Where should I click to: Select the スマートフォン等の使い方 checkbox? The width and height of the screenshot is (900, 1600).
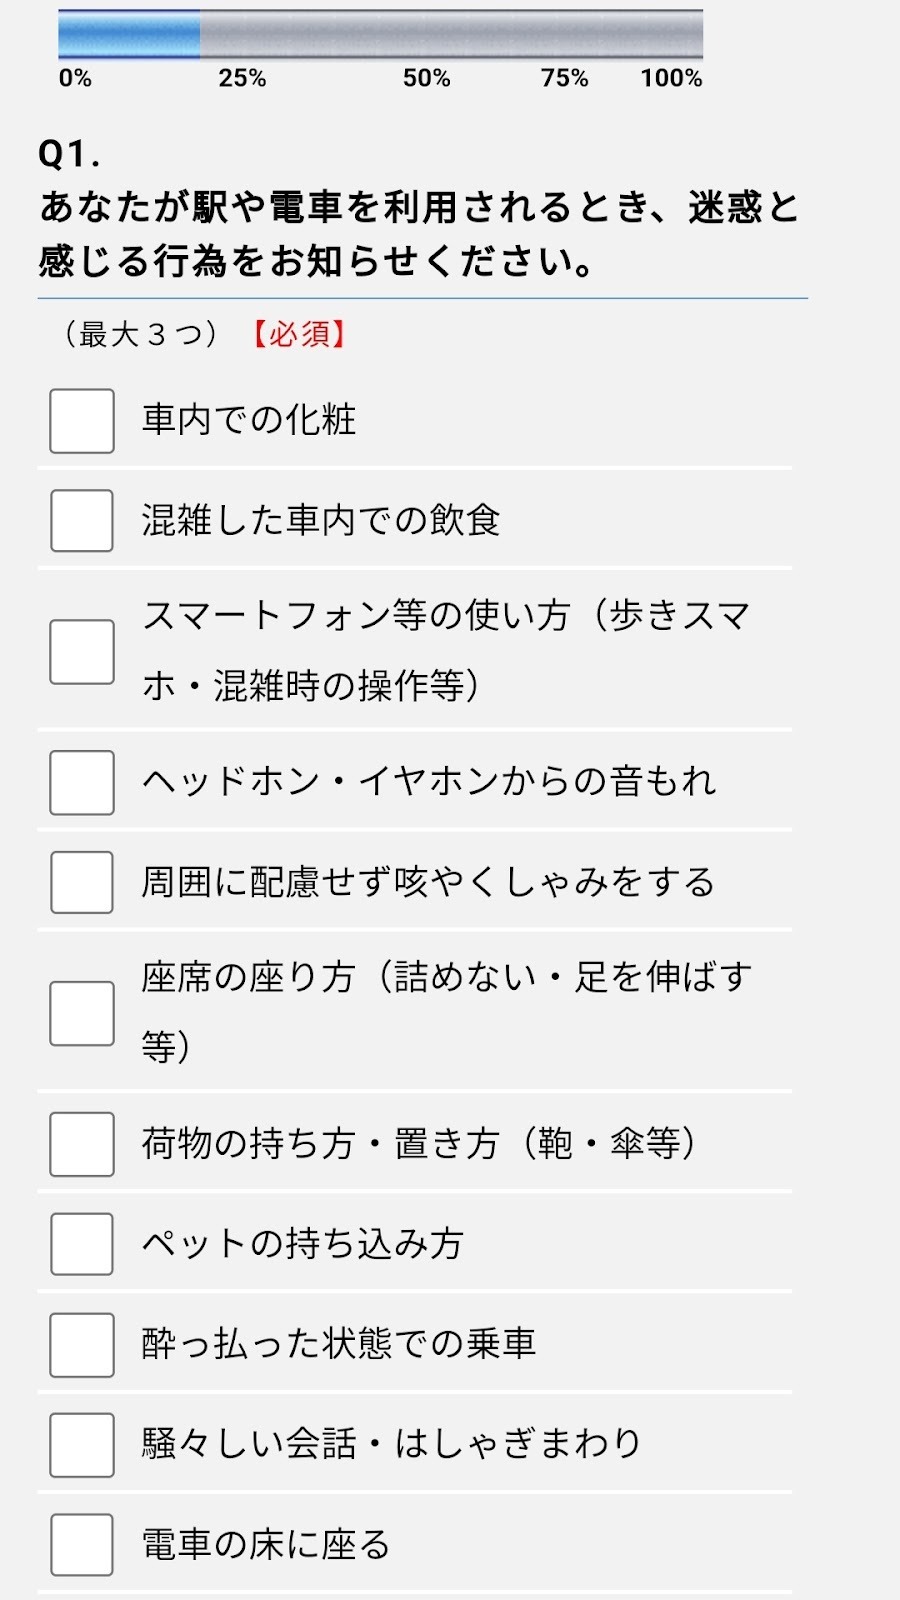click(x=82, y=652)
